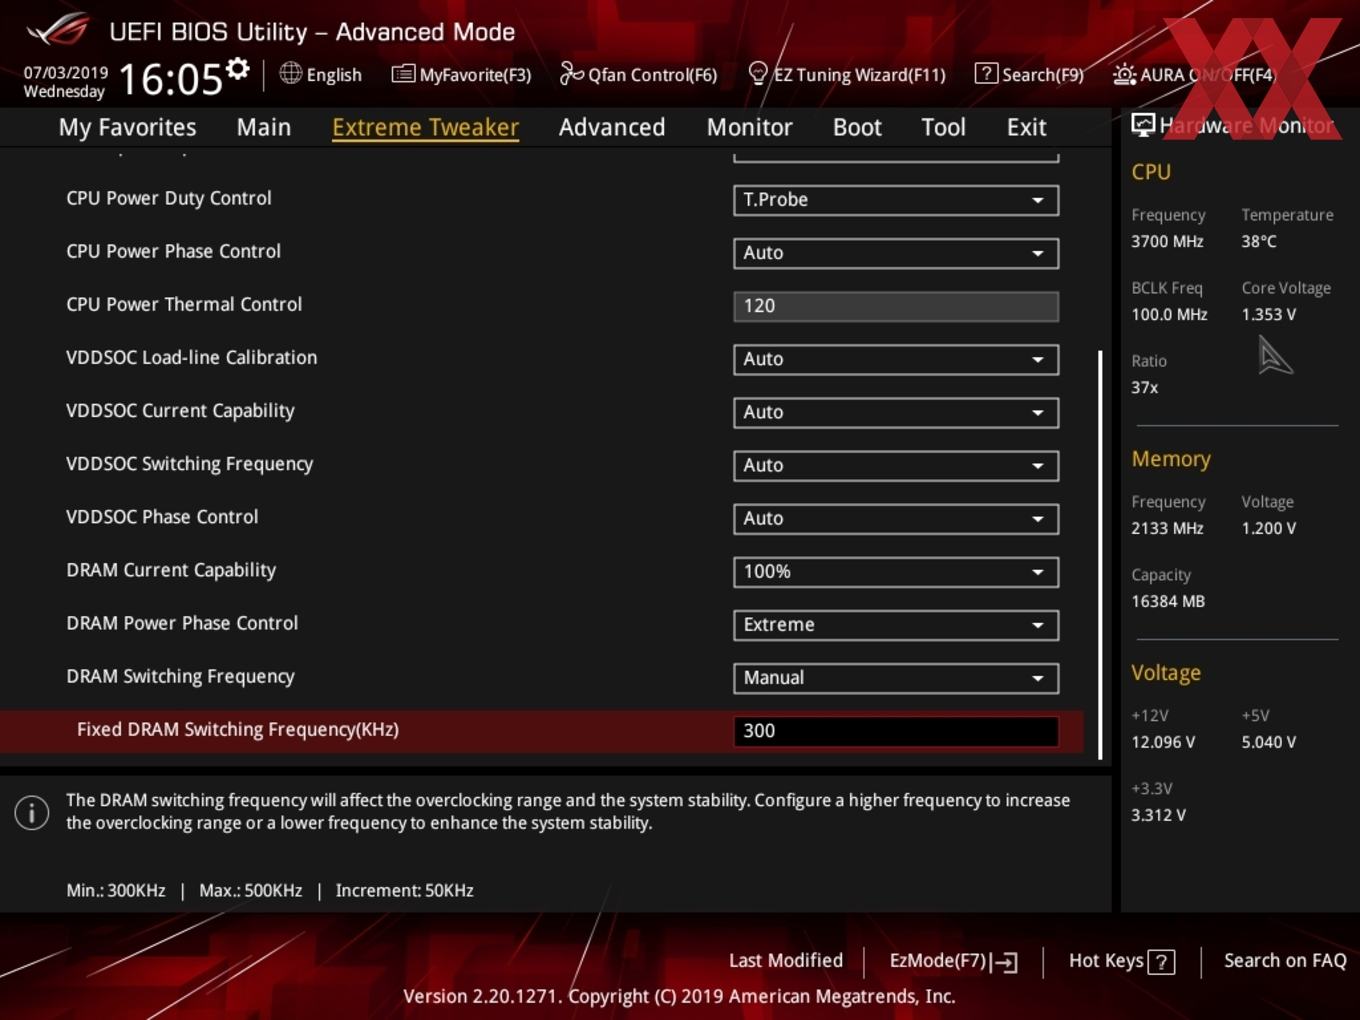
Task: Click the Hot Keys question mark icon
Action: (1161, 962)
